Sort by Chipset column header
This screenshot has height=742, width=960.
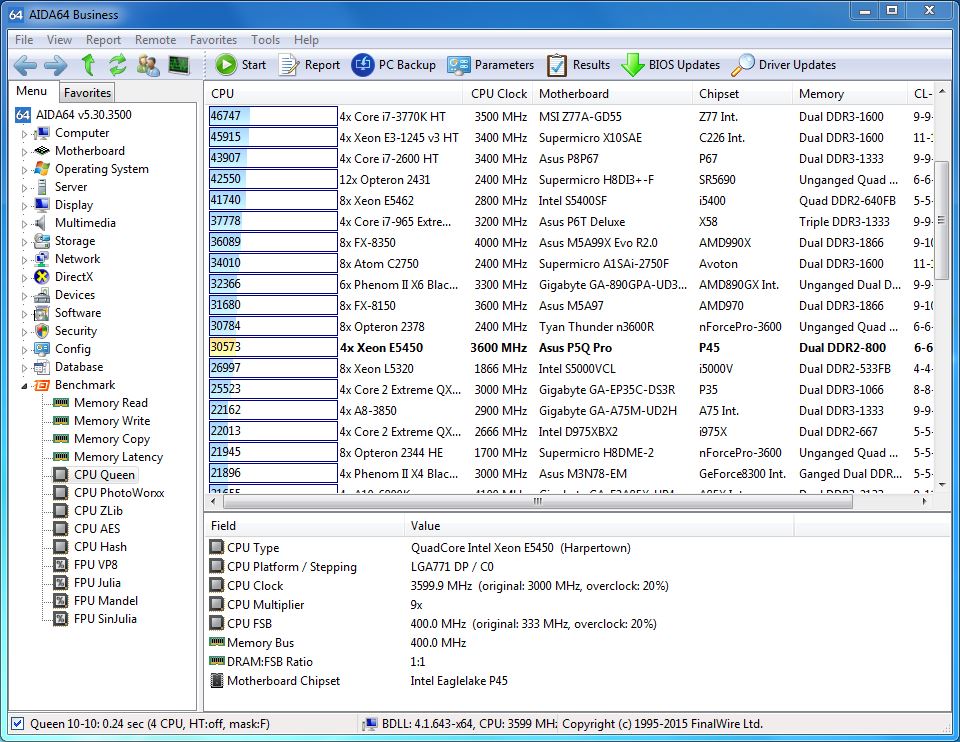coord(743,94)
